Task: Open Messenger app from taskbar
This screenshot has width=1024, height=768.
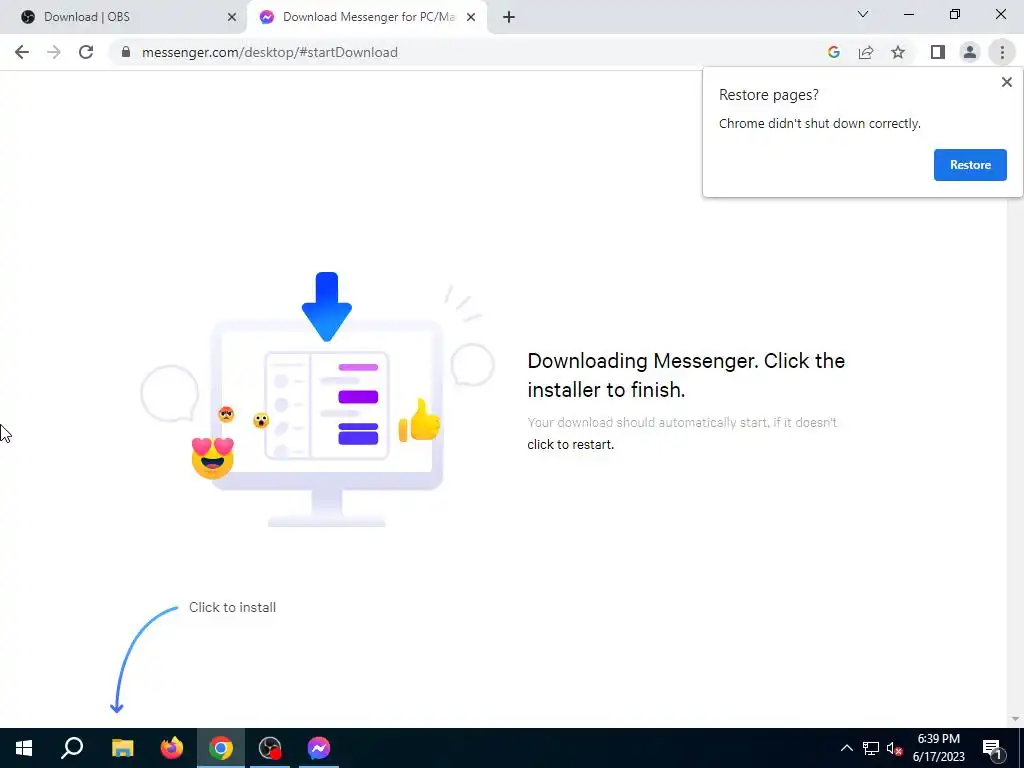Action: 319,748
